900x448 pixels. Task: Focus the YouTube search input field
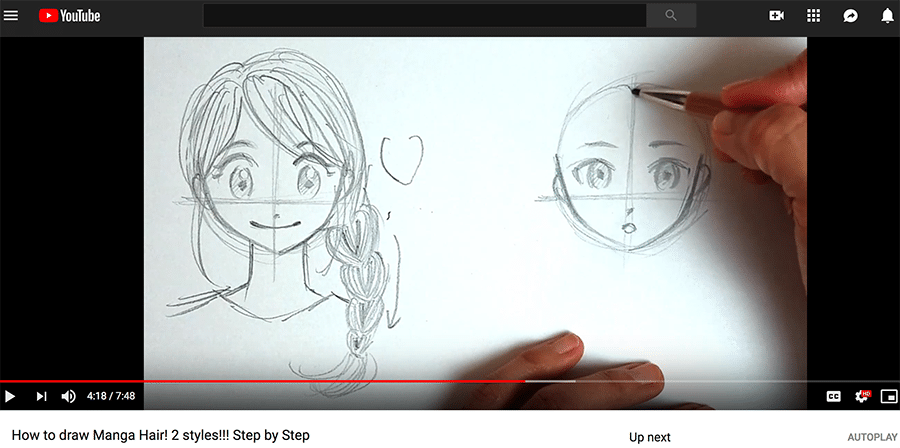click(425, 15)
